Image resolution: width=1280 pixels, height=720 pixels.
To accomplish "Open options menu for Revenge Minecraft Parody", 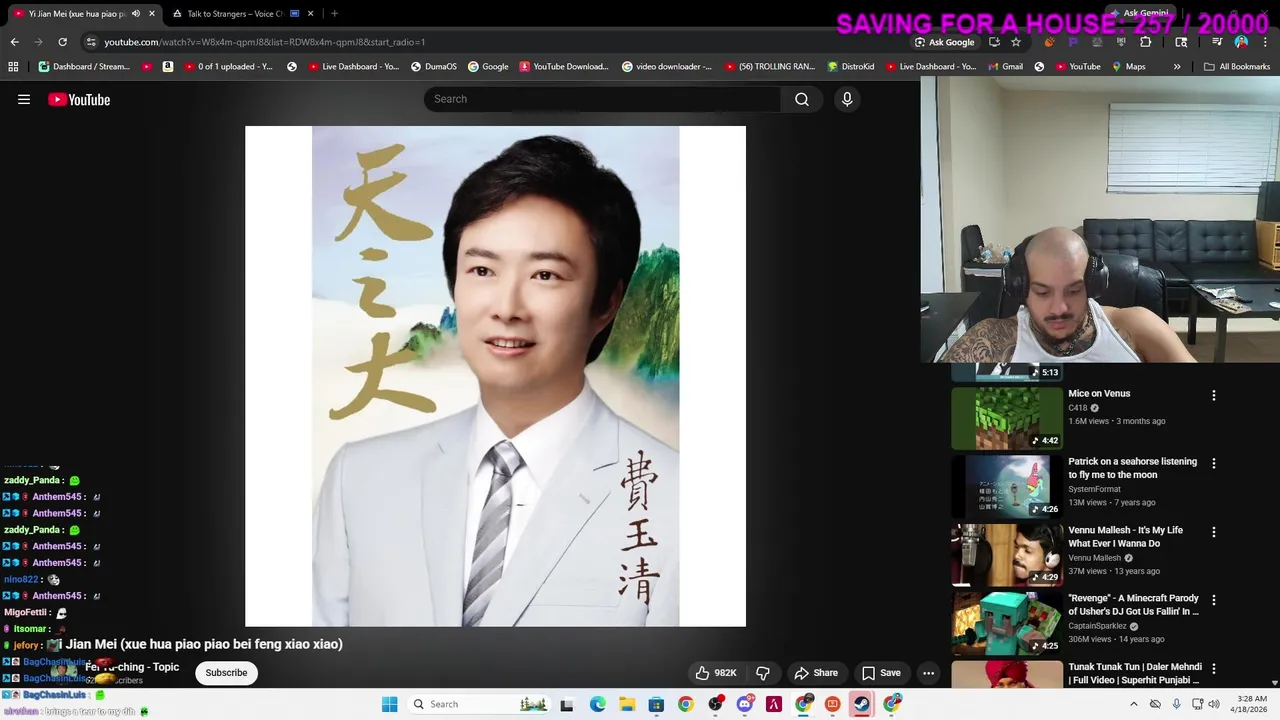I will [1214, 600].
